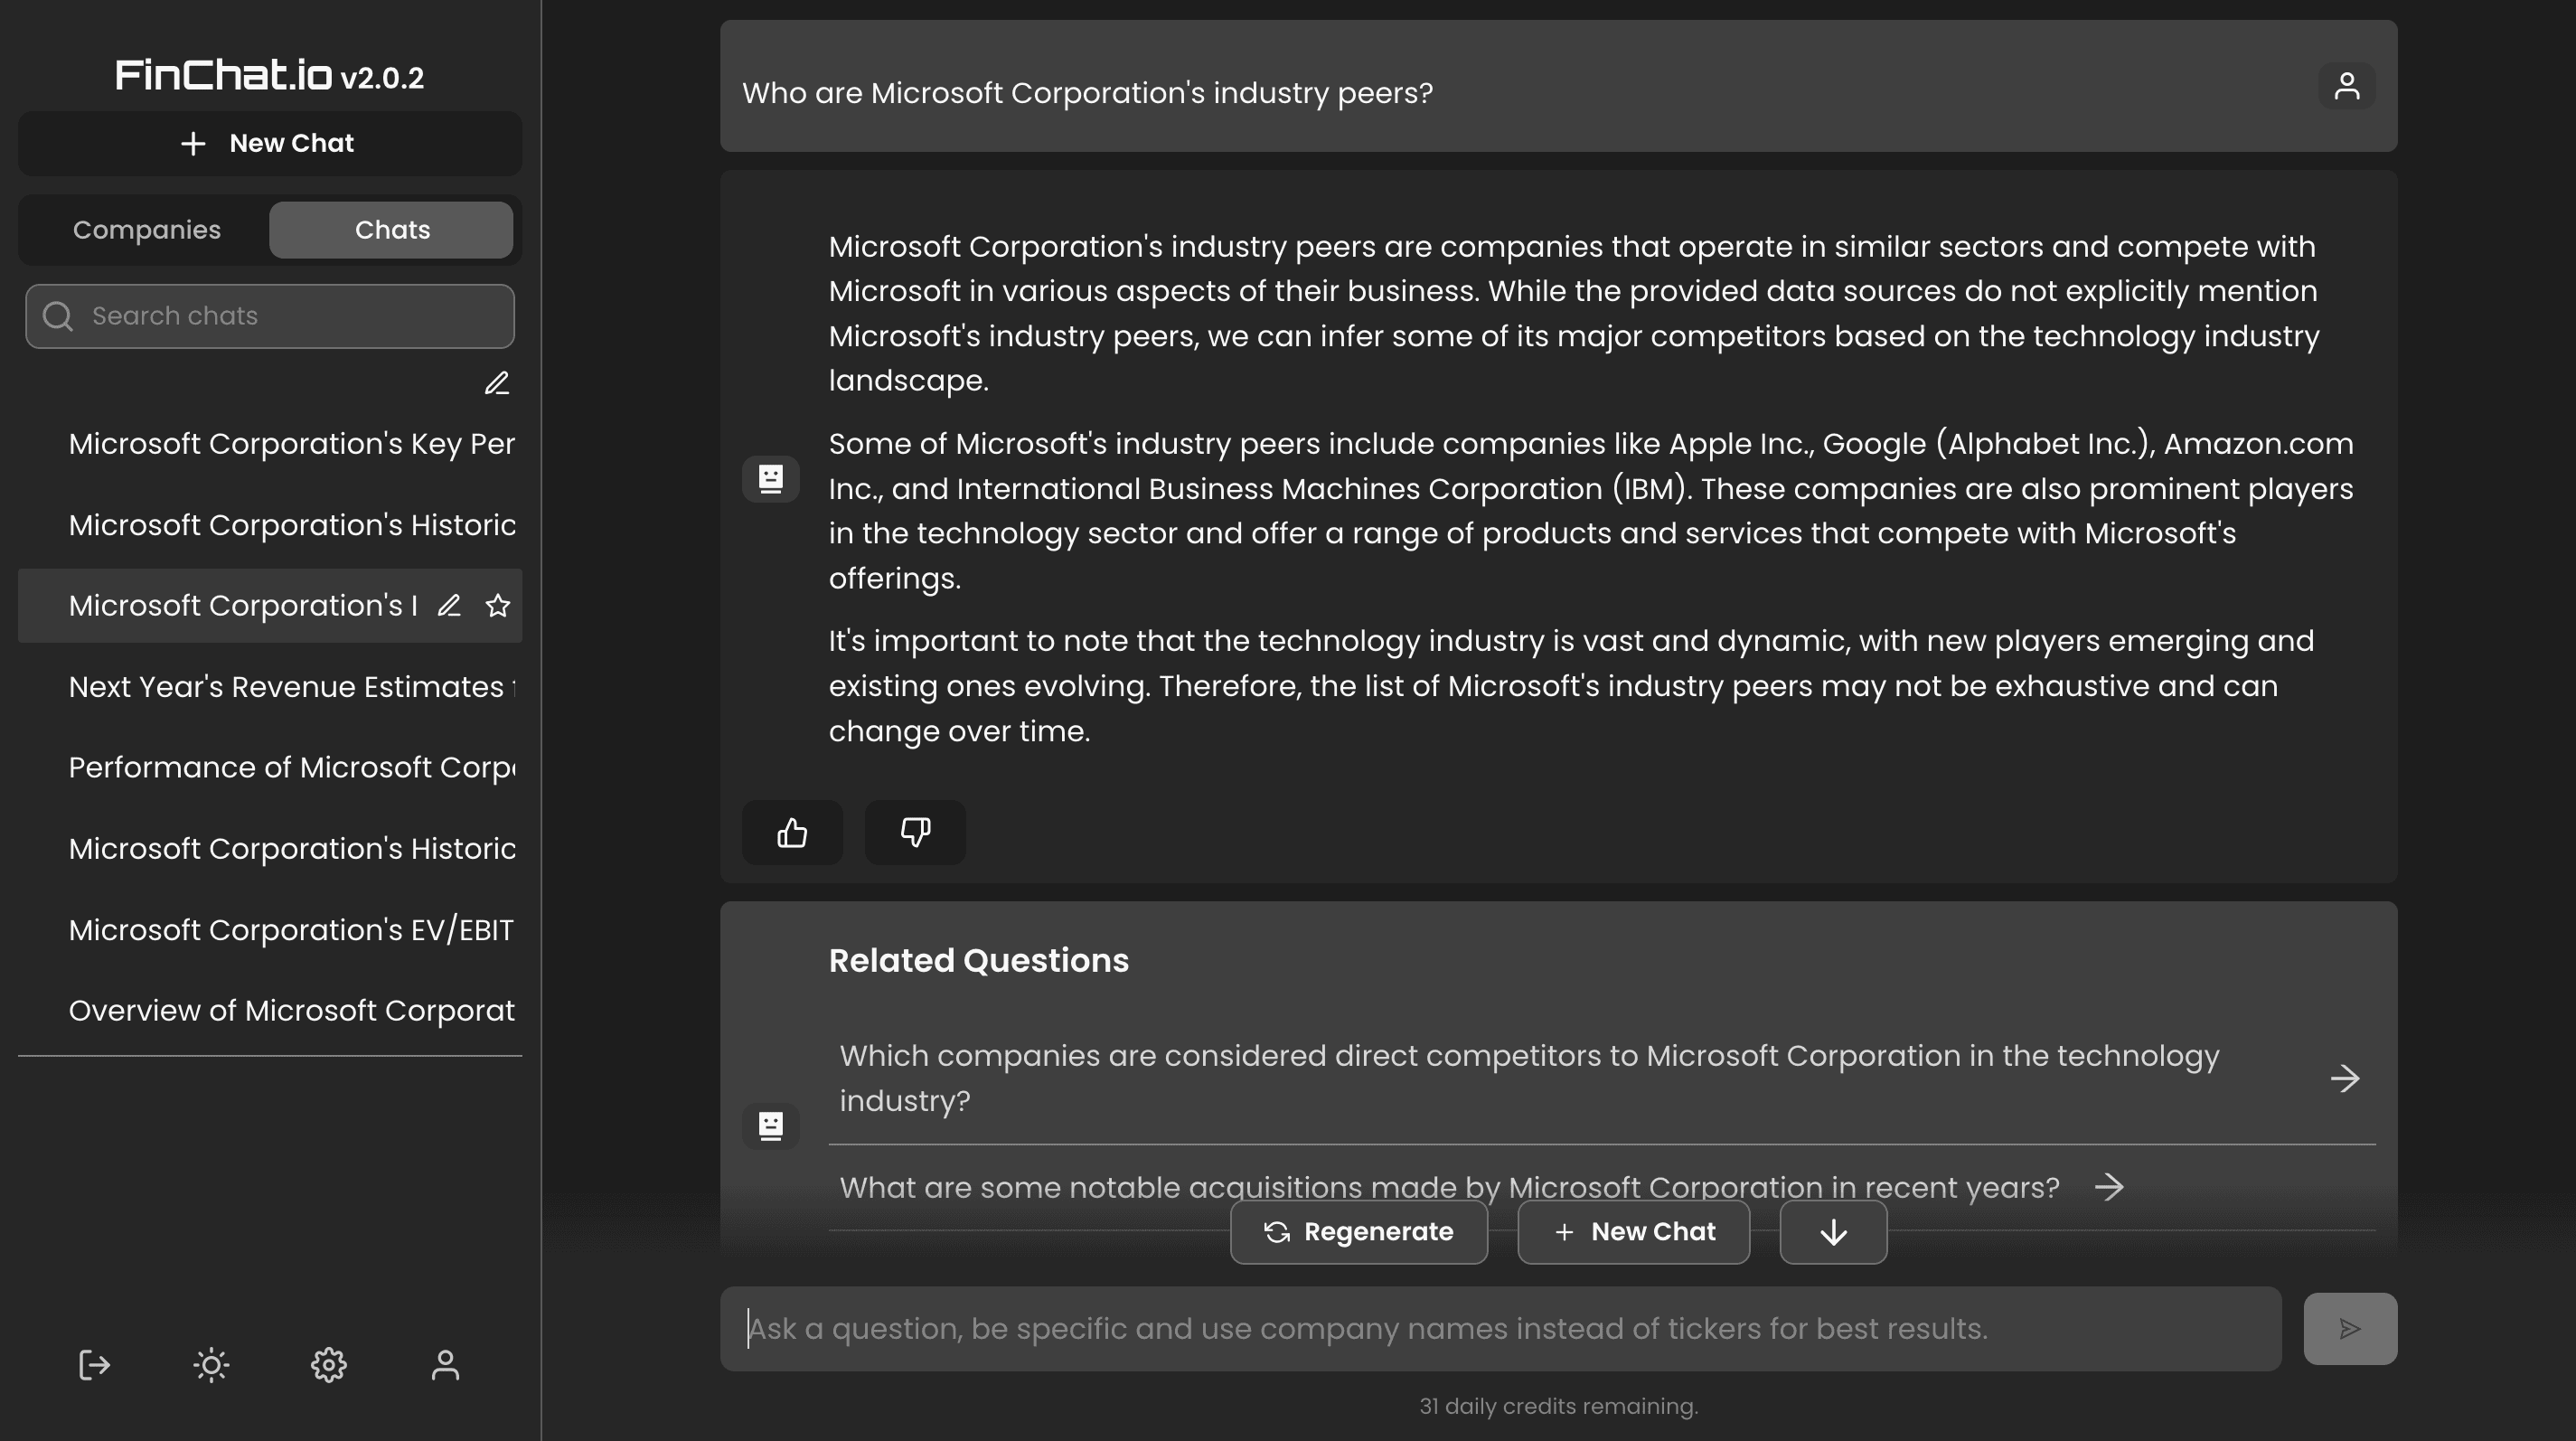Toggle light theme with the sun icon

coord(211,1365)
